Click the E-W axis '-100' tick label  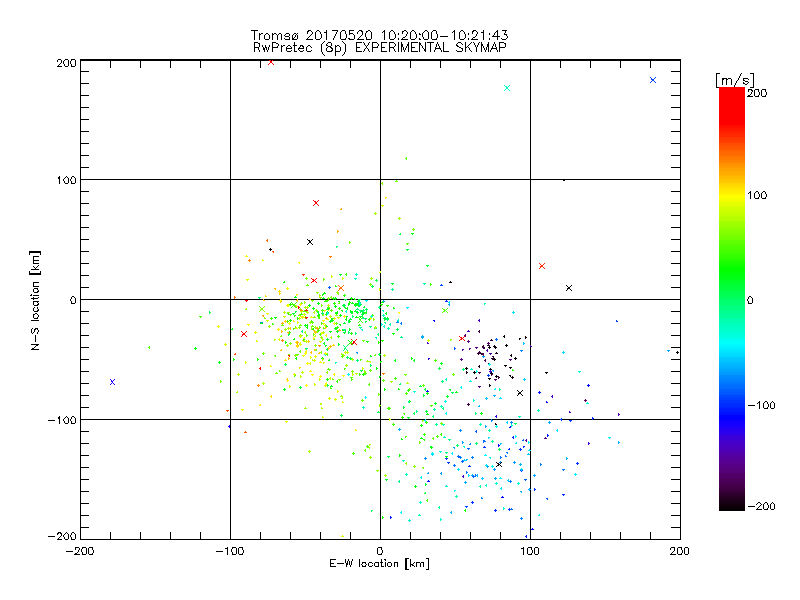(x=230, y=551)
